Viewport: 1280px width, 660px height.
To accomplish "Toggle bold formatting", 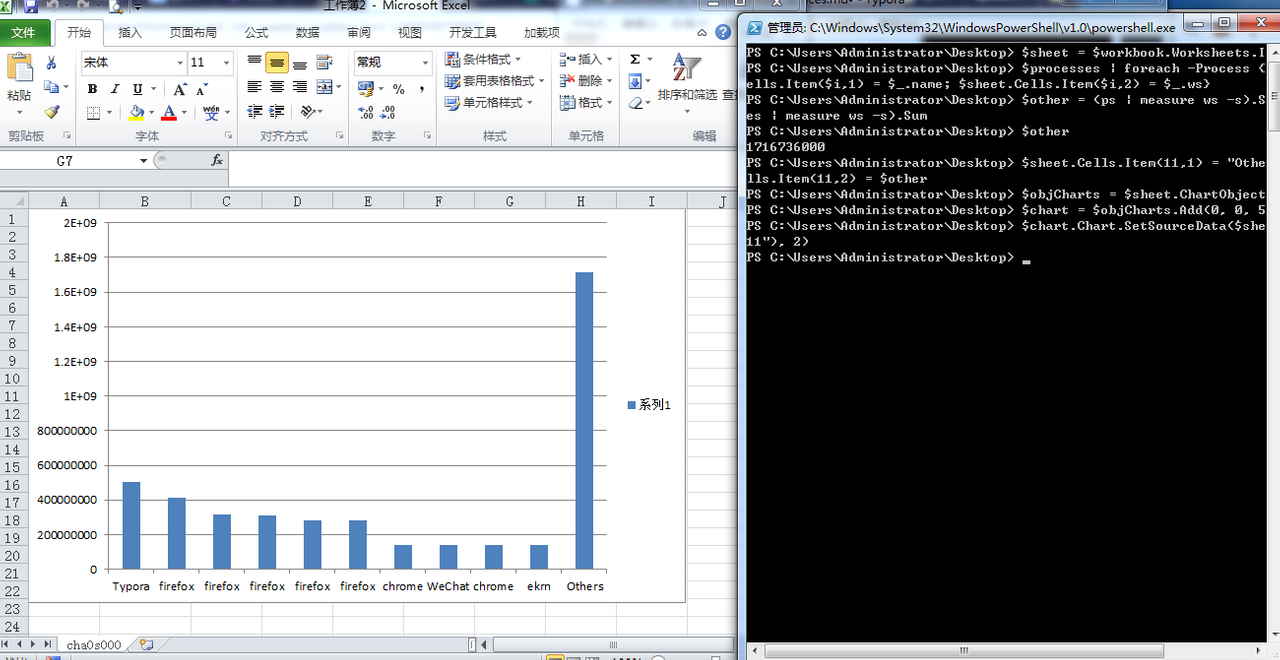I will point(92,88).
